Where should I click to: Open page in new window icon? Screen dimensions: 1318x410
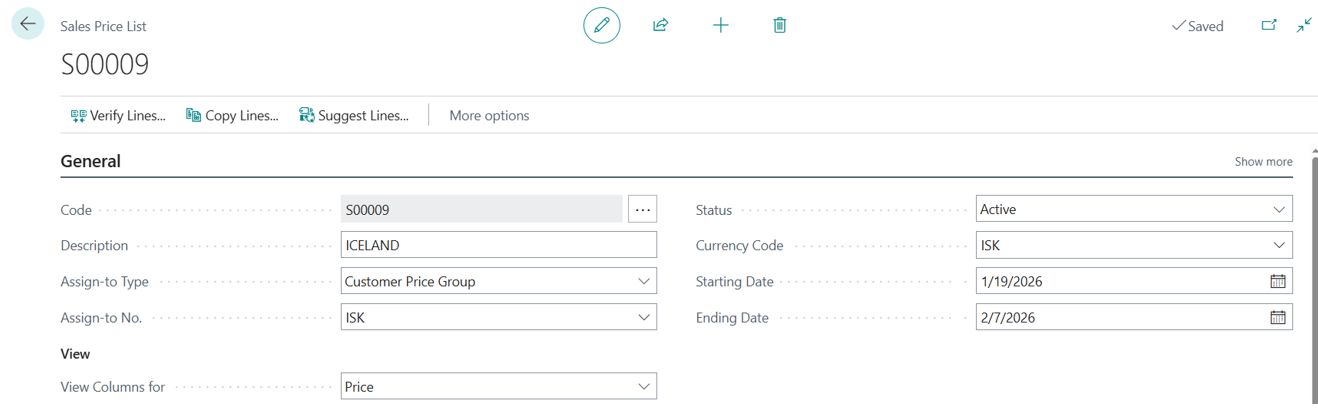1268,25
